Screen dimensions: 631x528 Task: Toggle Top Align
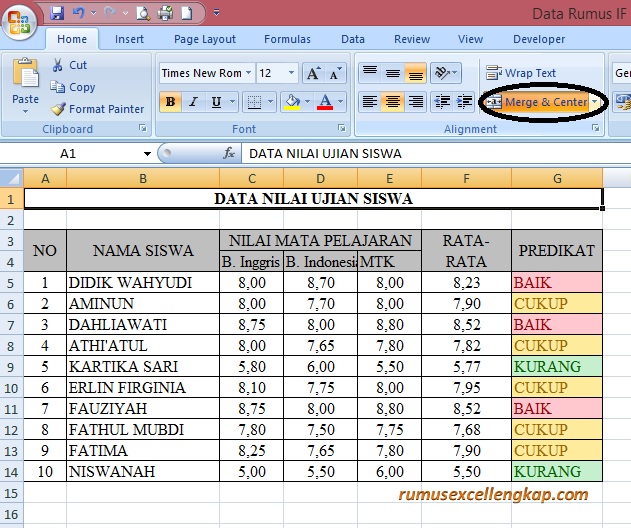coord(370,73)
